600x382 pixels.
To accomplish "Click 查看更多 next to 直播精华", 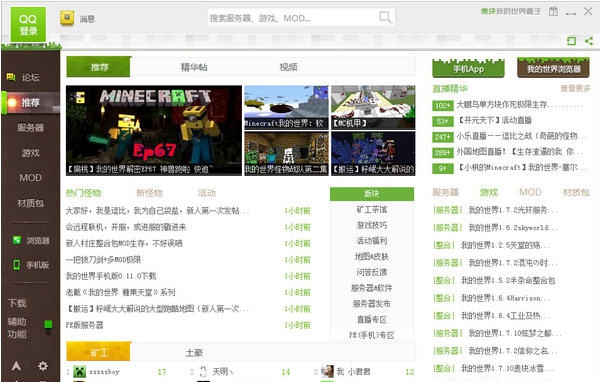I will click(576, 88).
